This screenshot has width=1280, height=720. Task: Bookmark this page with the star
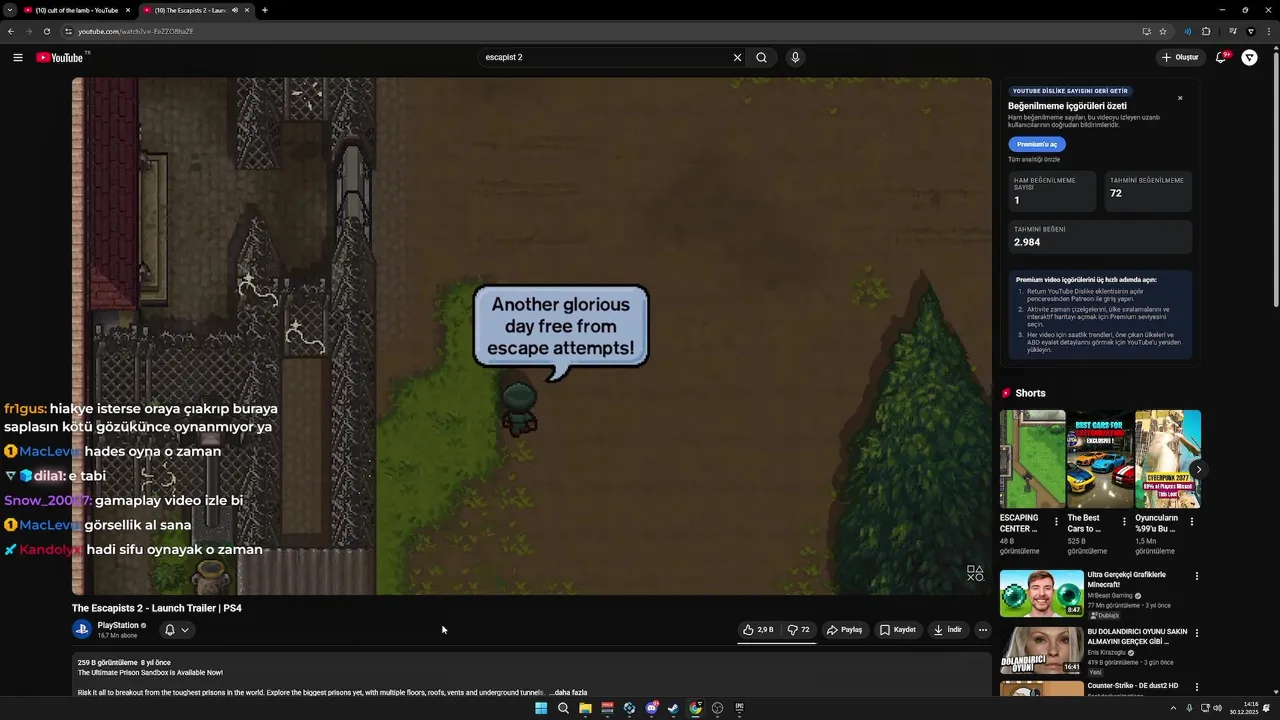pyautogui.click(x=1163, y=31)
